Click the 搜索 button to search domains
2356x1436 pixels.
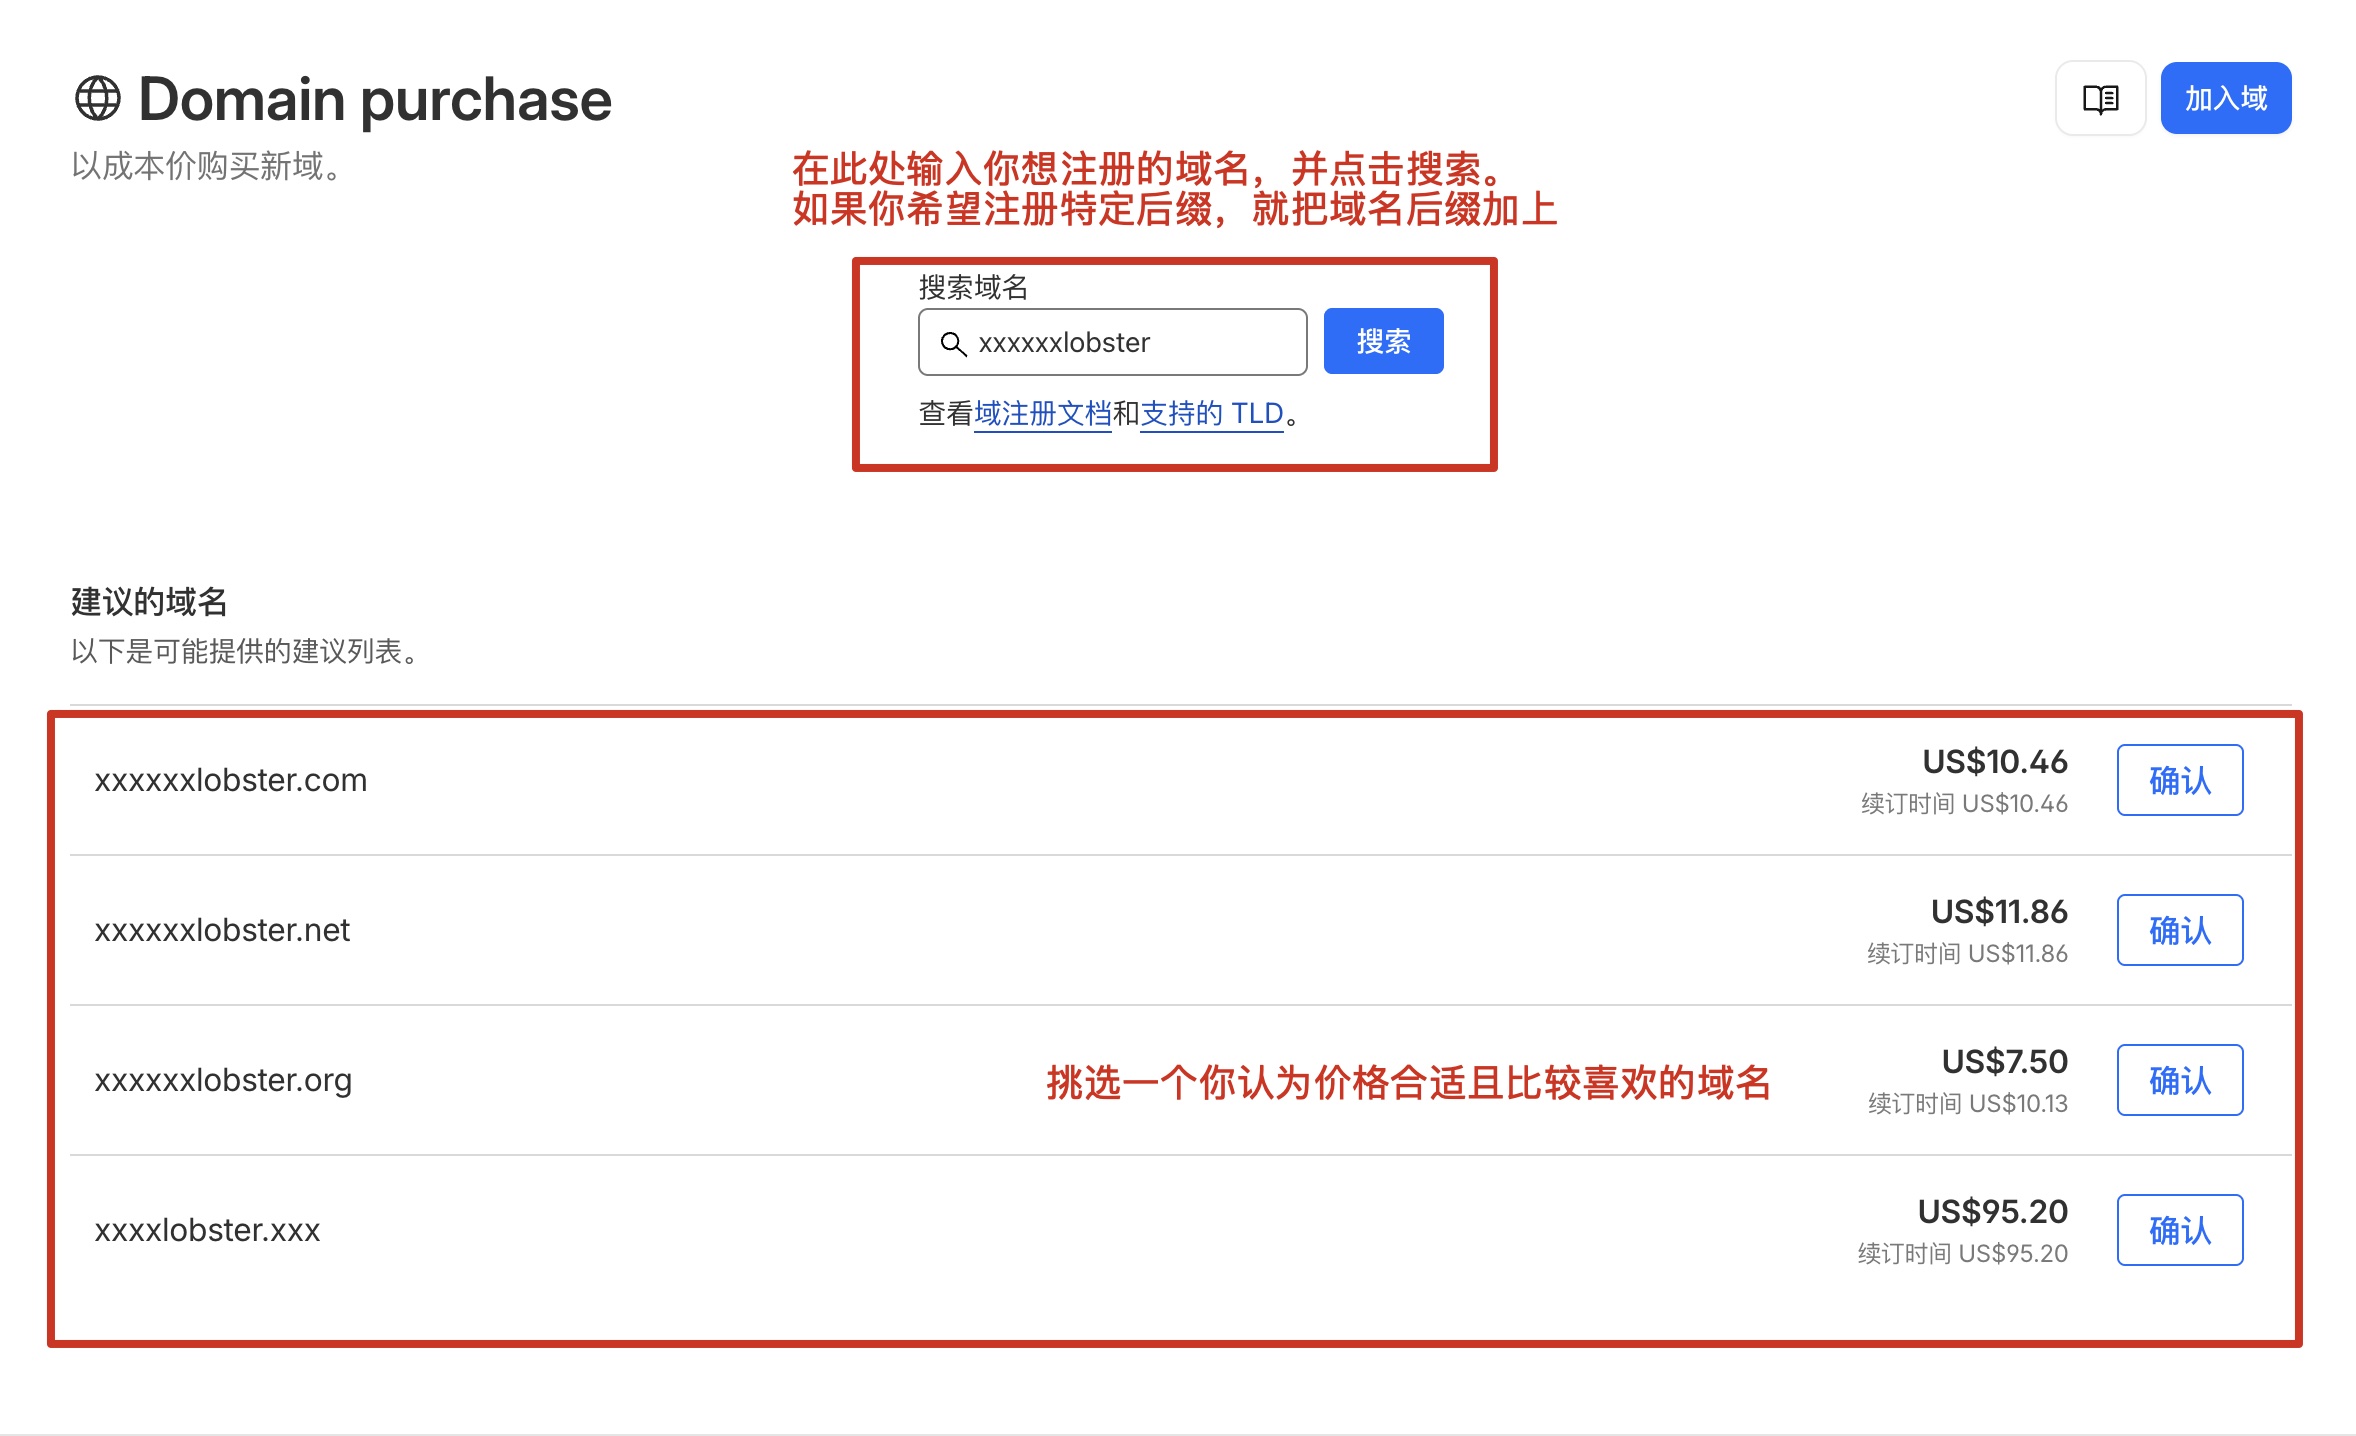pos(1382,341)
